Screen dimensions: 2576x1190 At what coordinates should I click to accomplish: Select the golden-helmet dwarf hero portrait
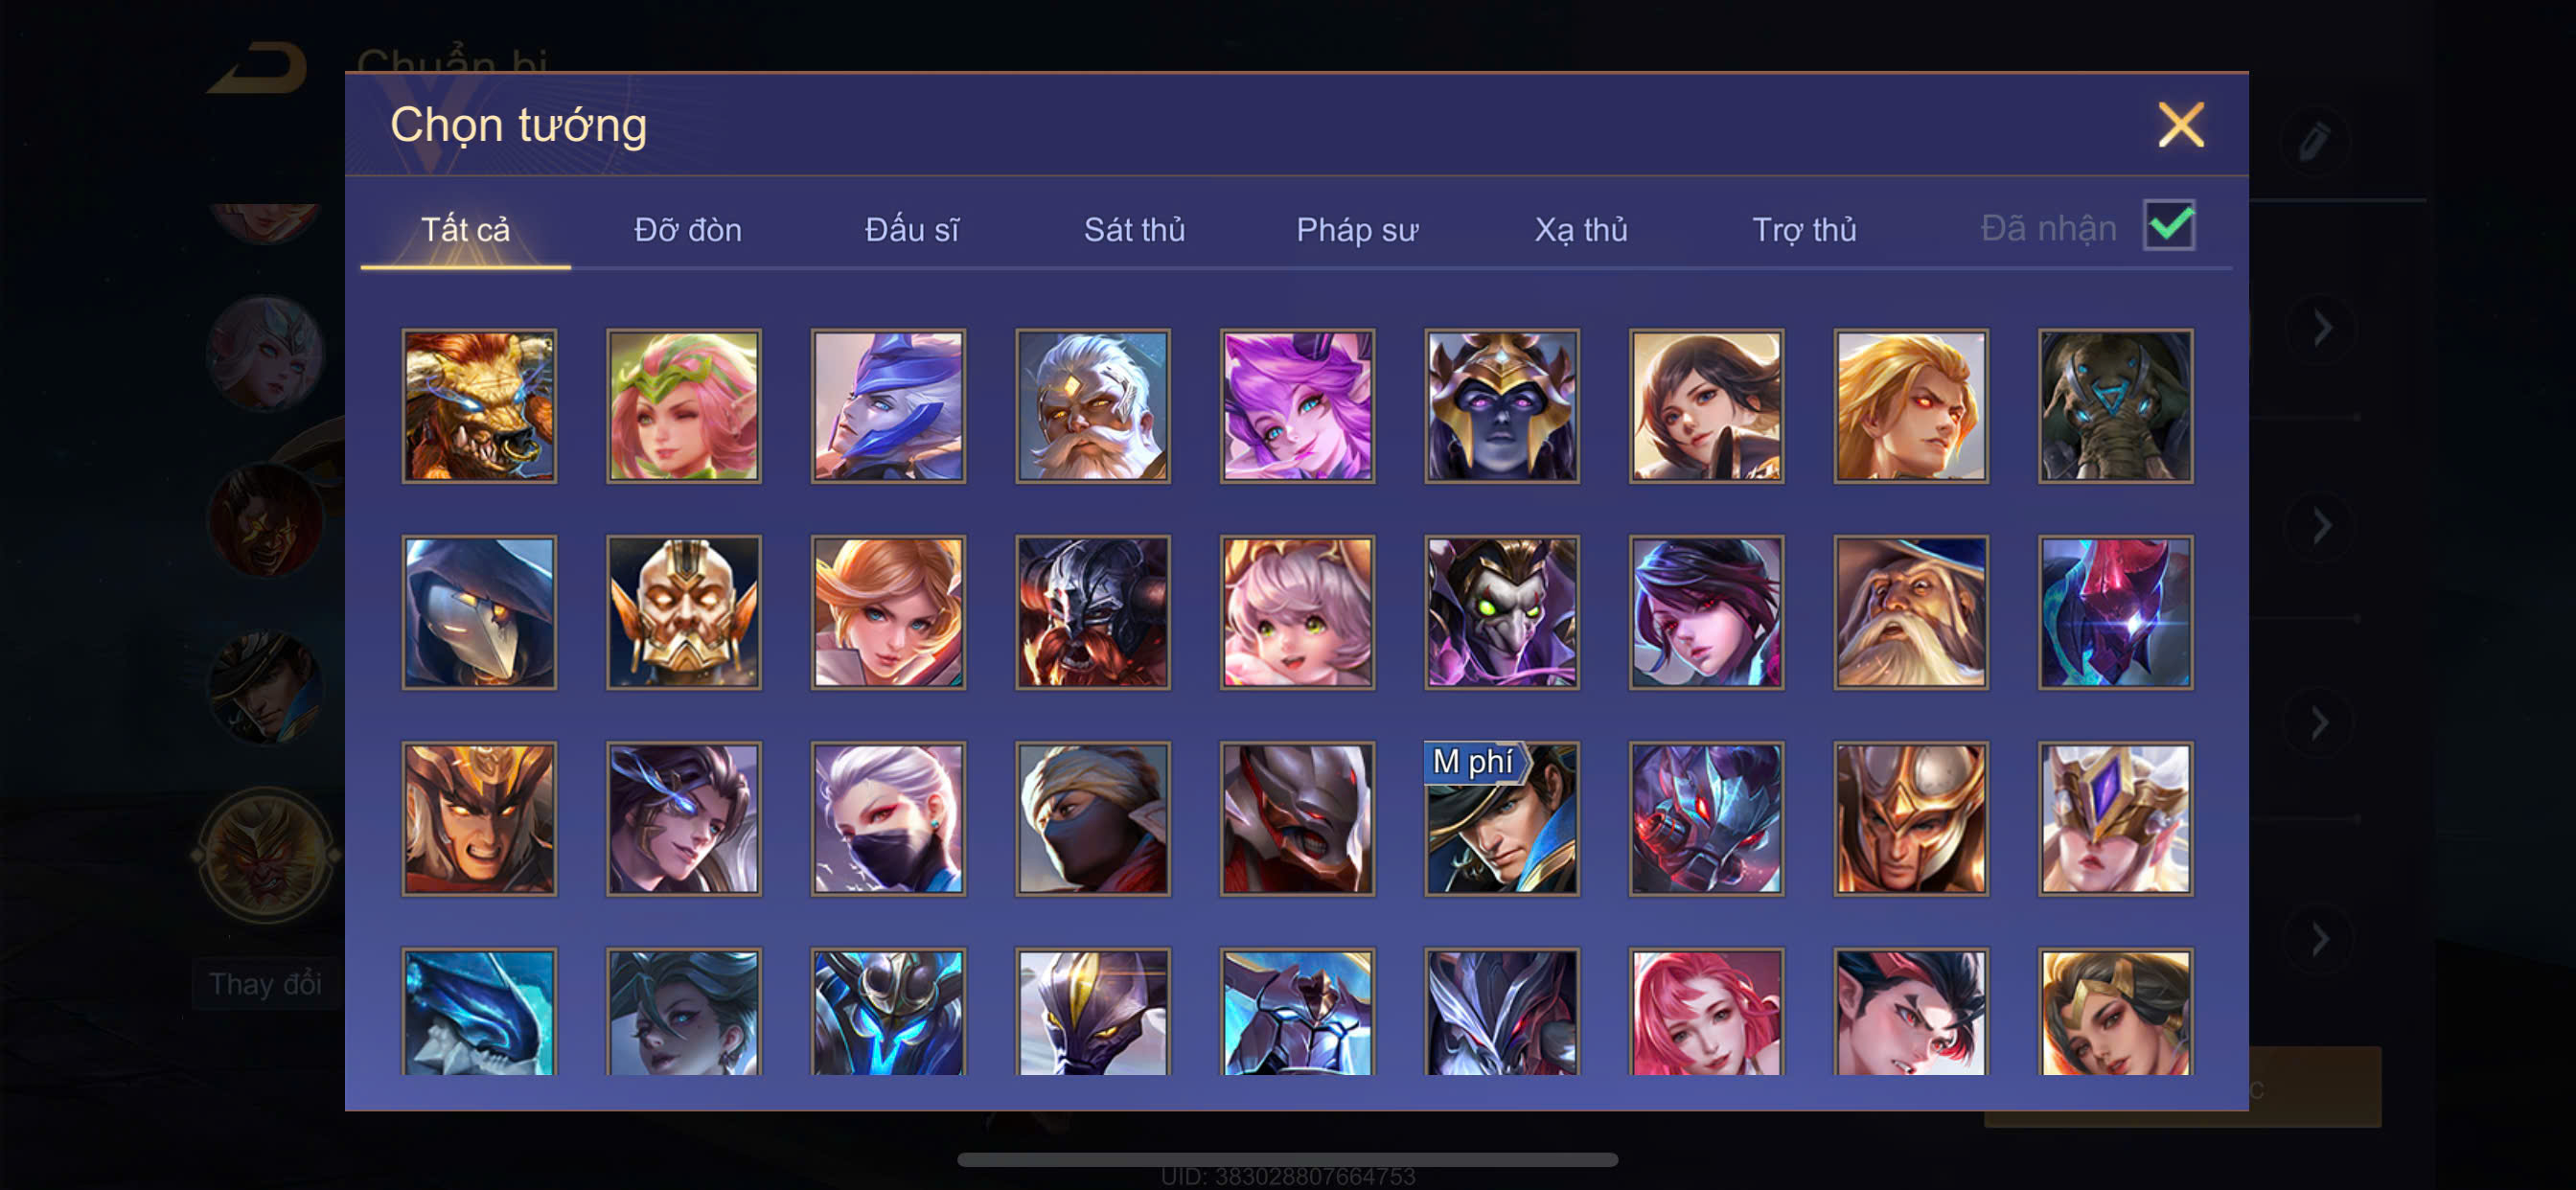coord(684,612)
